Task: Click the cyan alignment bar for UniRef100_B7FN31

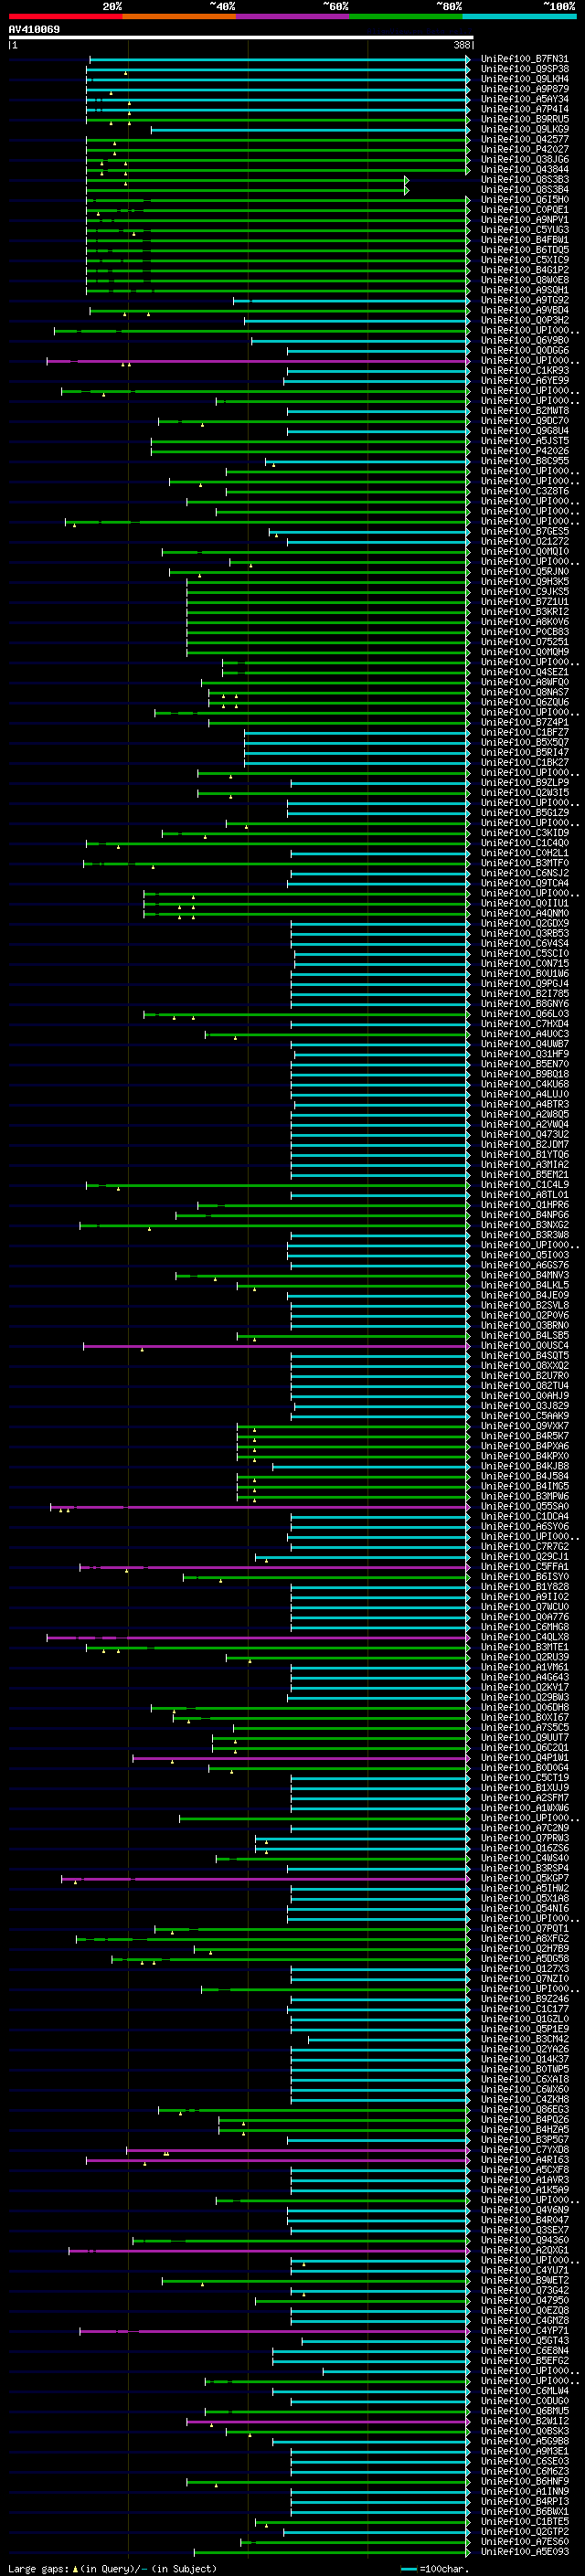Action: pyautogui.click(x=279, y=59)
